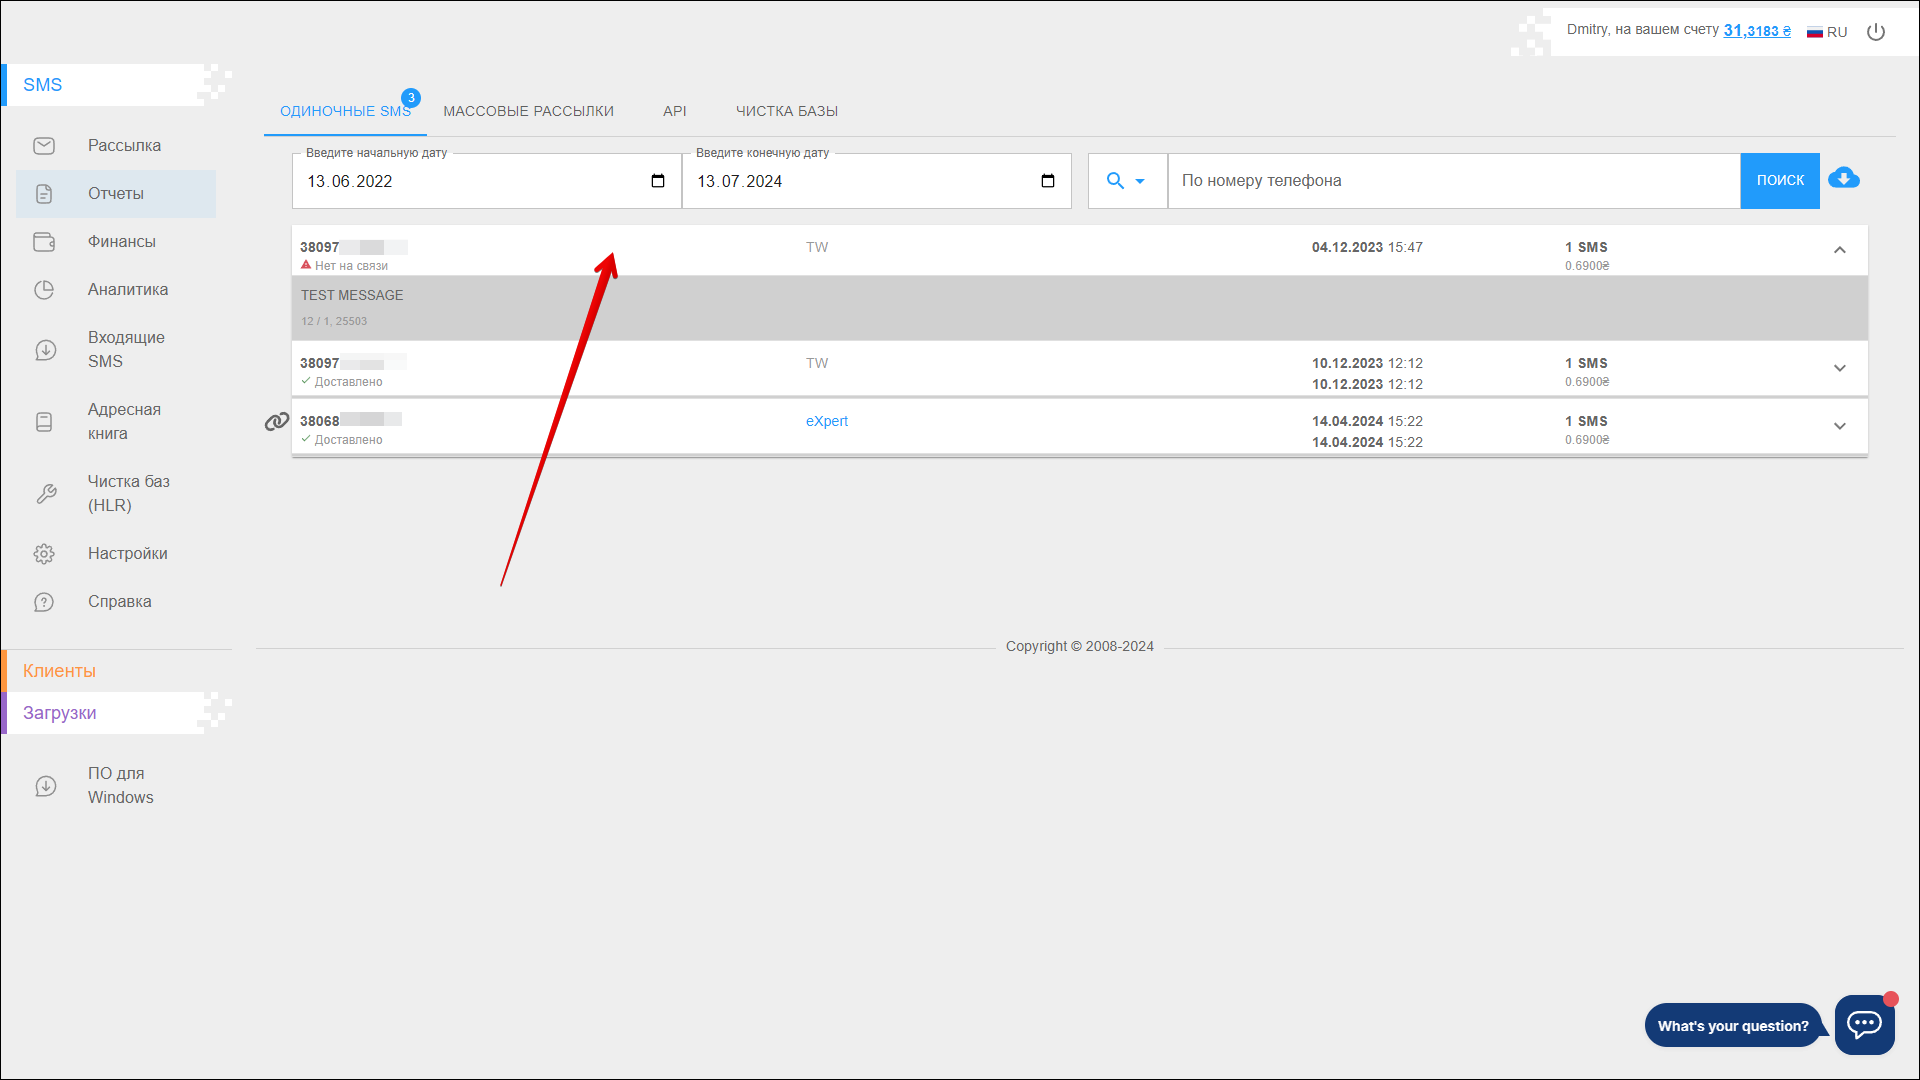Switch to Чистка базы tab
Screen dimensions: 1920x1080
[786, 111]
